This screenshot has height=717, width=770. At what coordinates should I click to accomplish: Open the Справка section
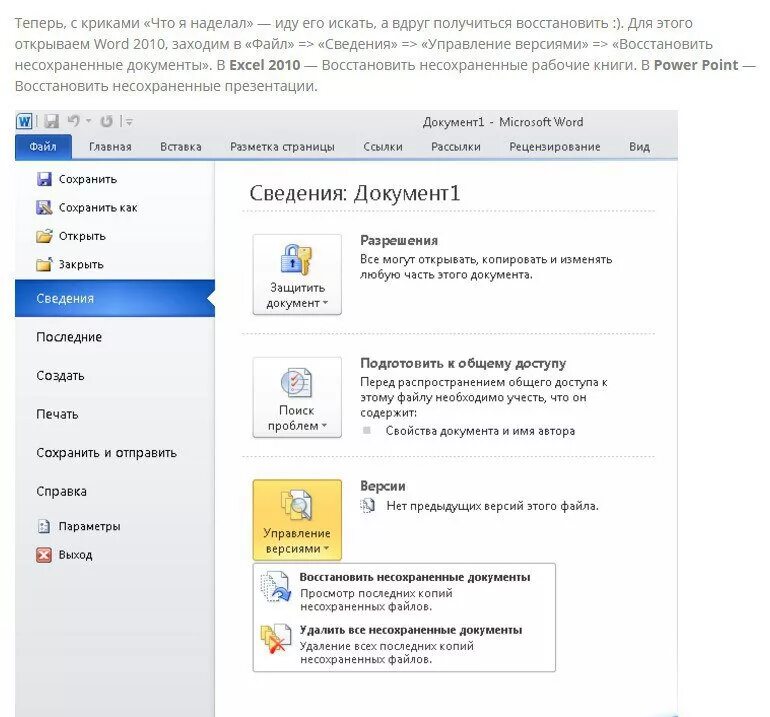(61, 492)
